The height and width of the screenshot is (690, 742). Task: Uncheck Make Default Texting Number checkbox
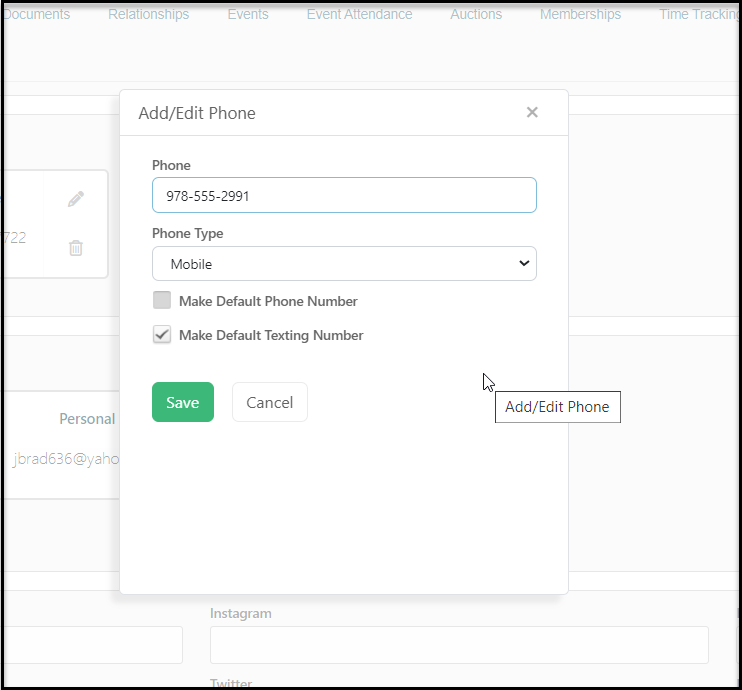click(162, 335)
